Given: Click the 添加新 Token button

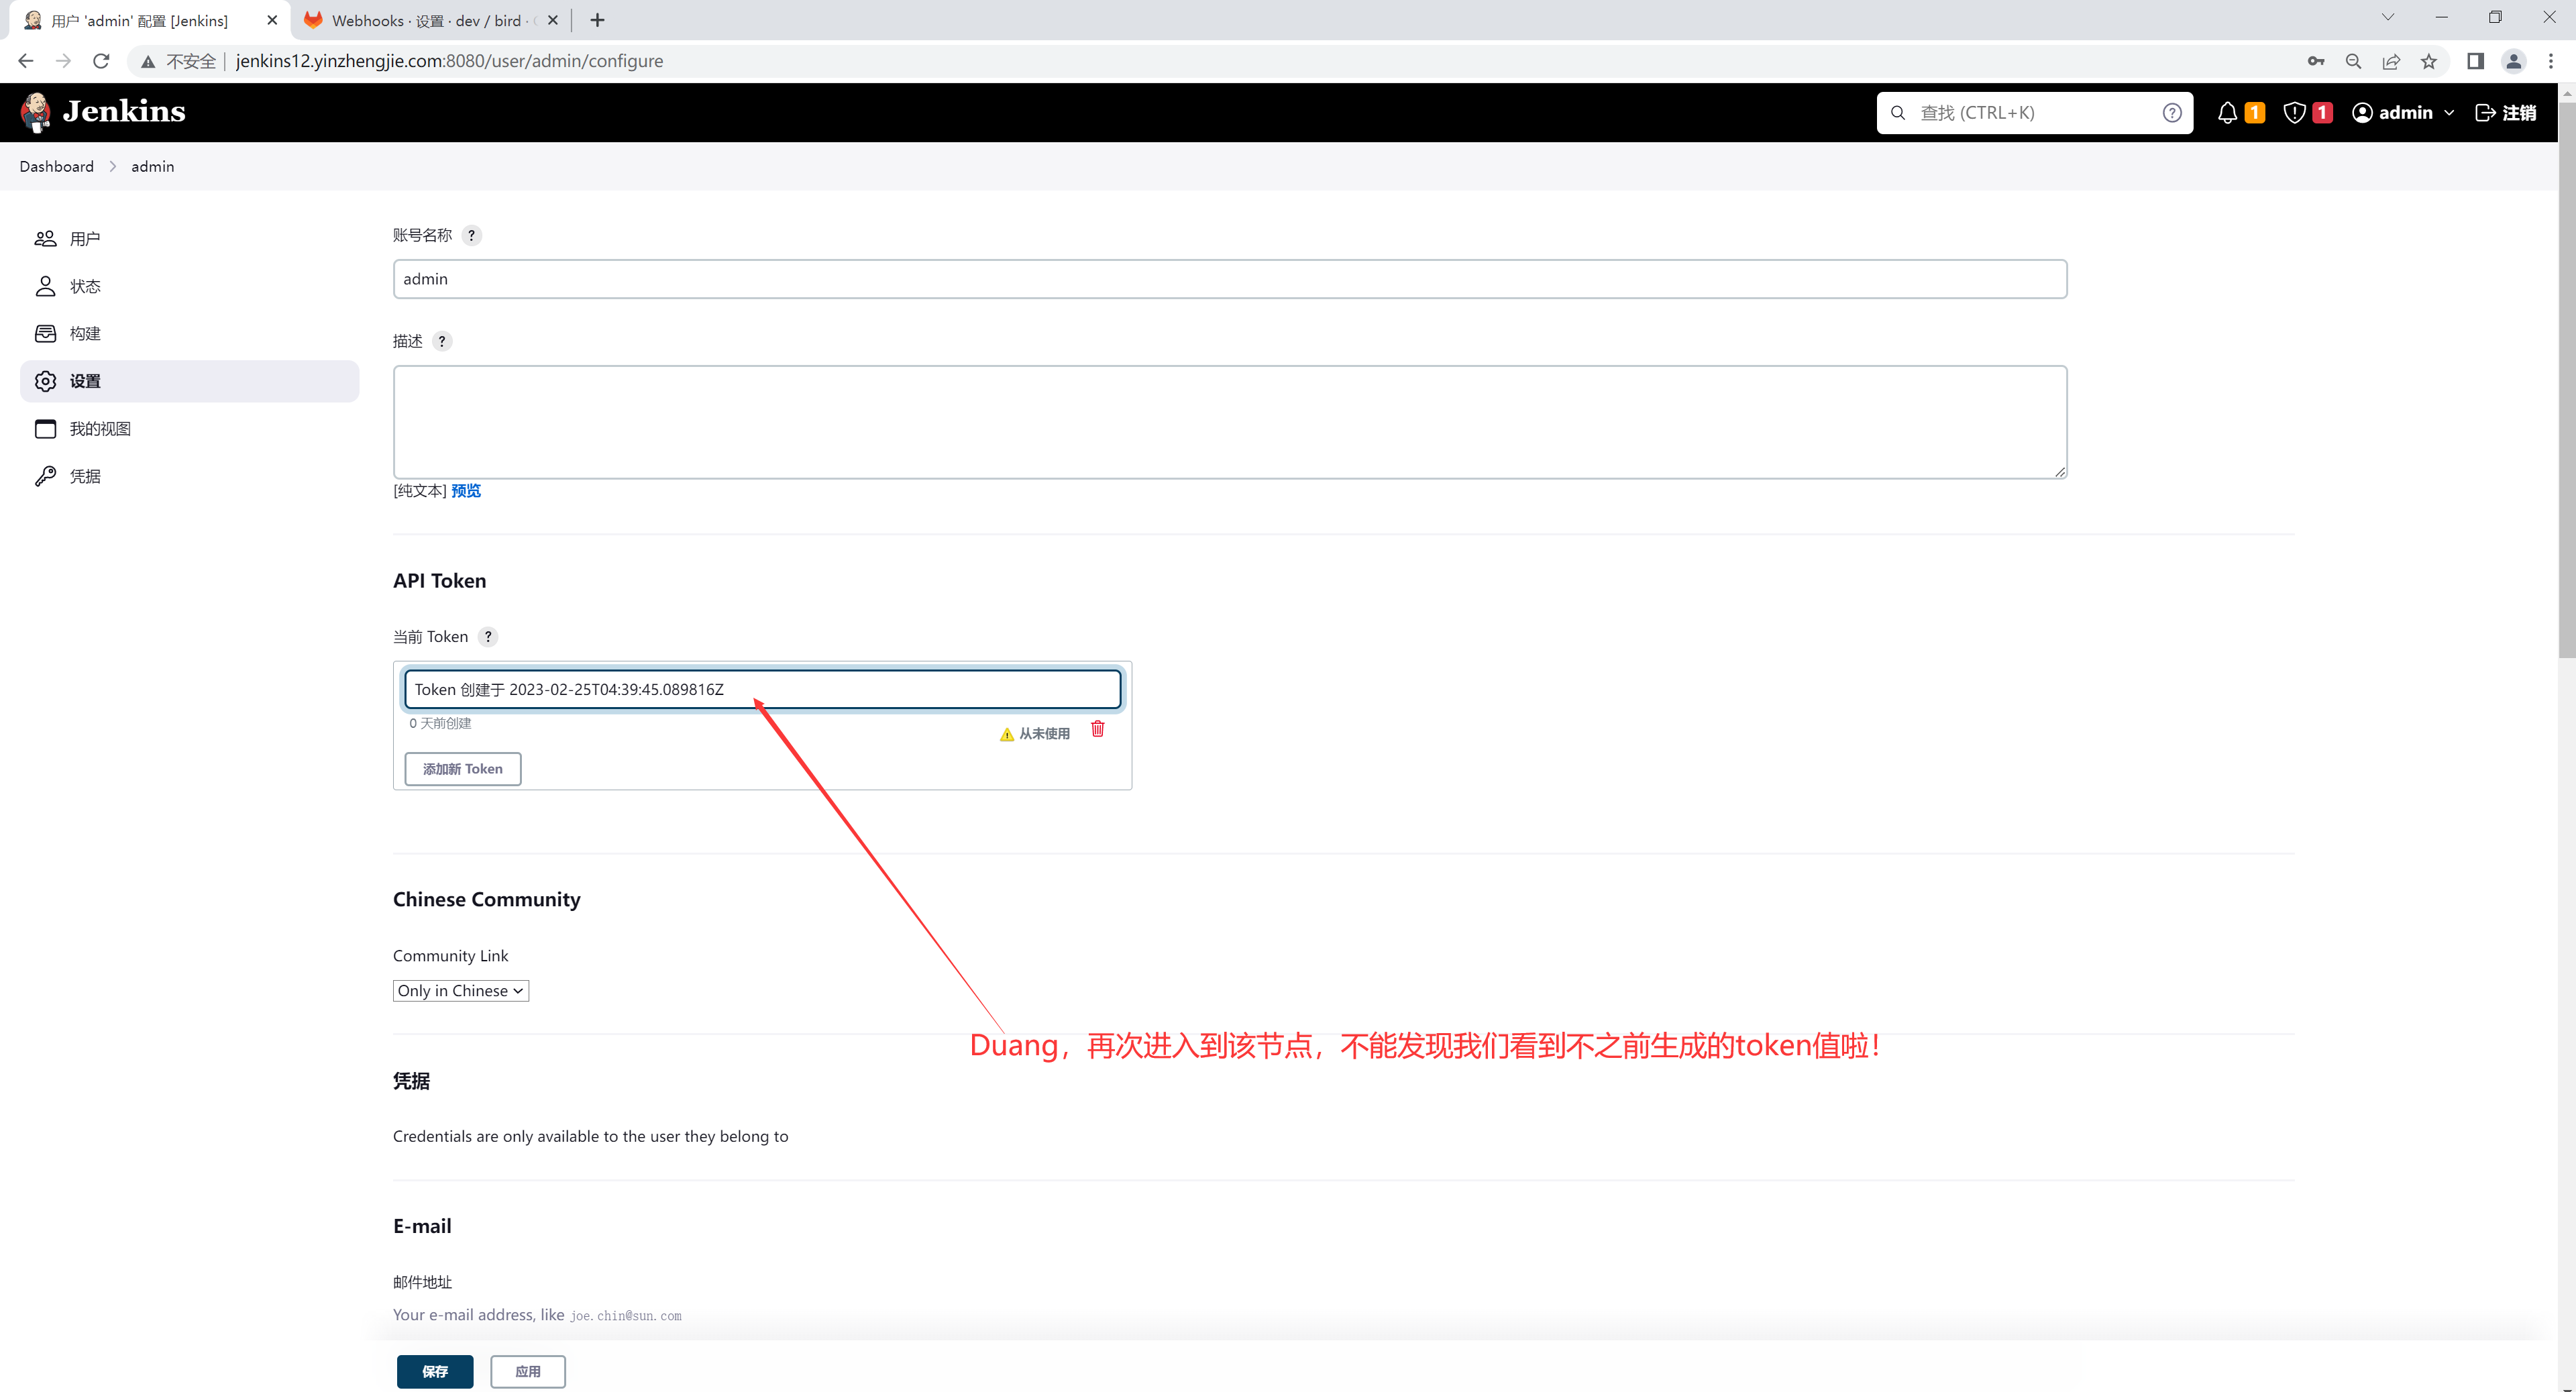Looking at the screenshot, I should 462,769.
